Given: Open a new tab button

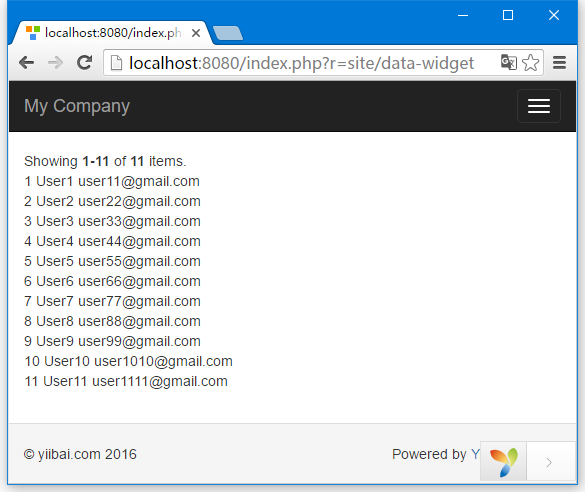Looking at the screenshot, I should coord(228,33).
